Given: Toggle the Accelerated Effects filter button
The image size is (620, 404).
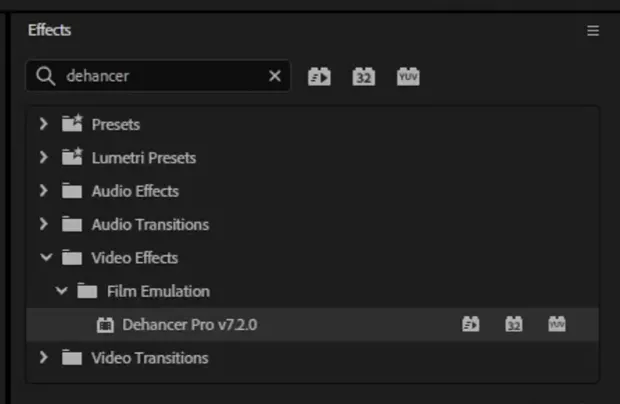Looking at the screenshot, I should 319,76.
